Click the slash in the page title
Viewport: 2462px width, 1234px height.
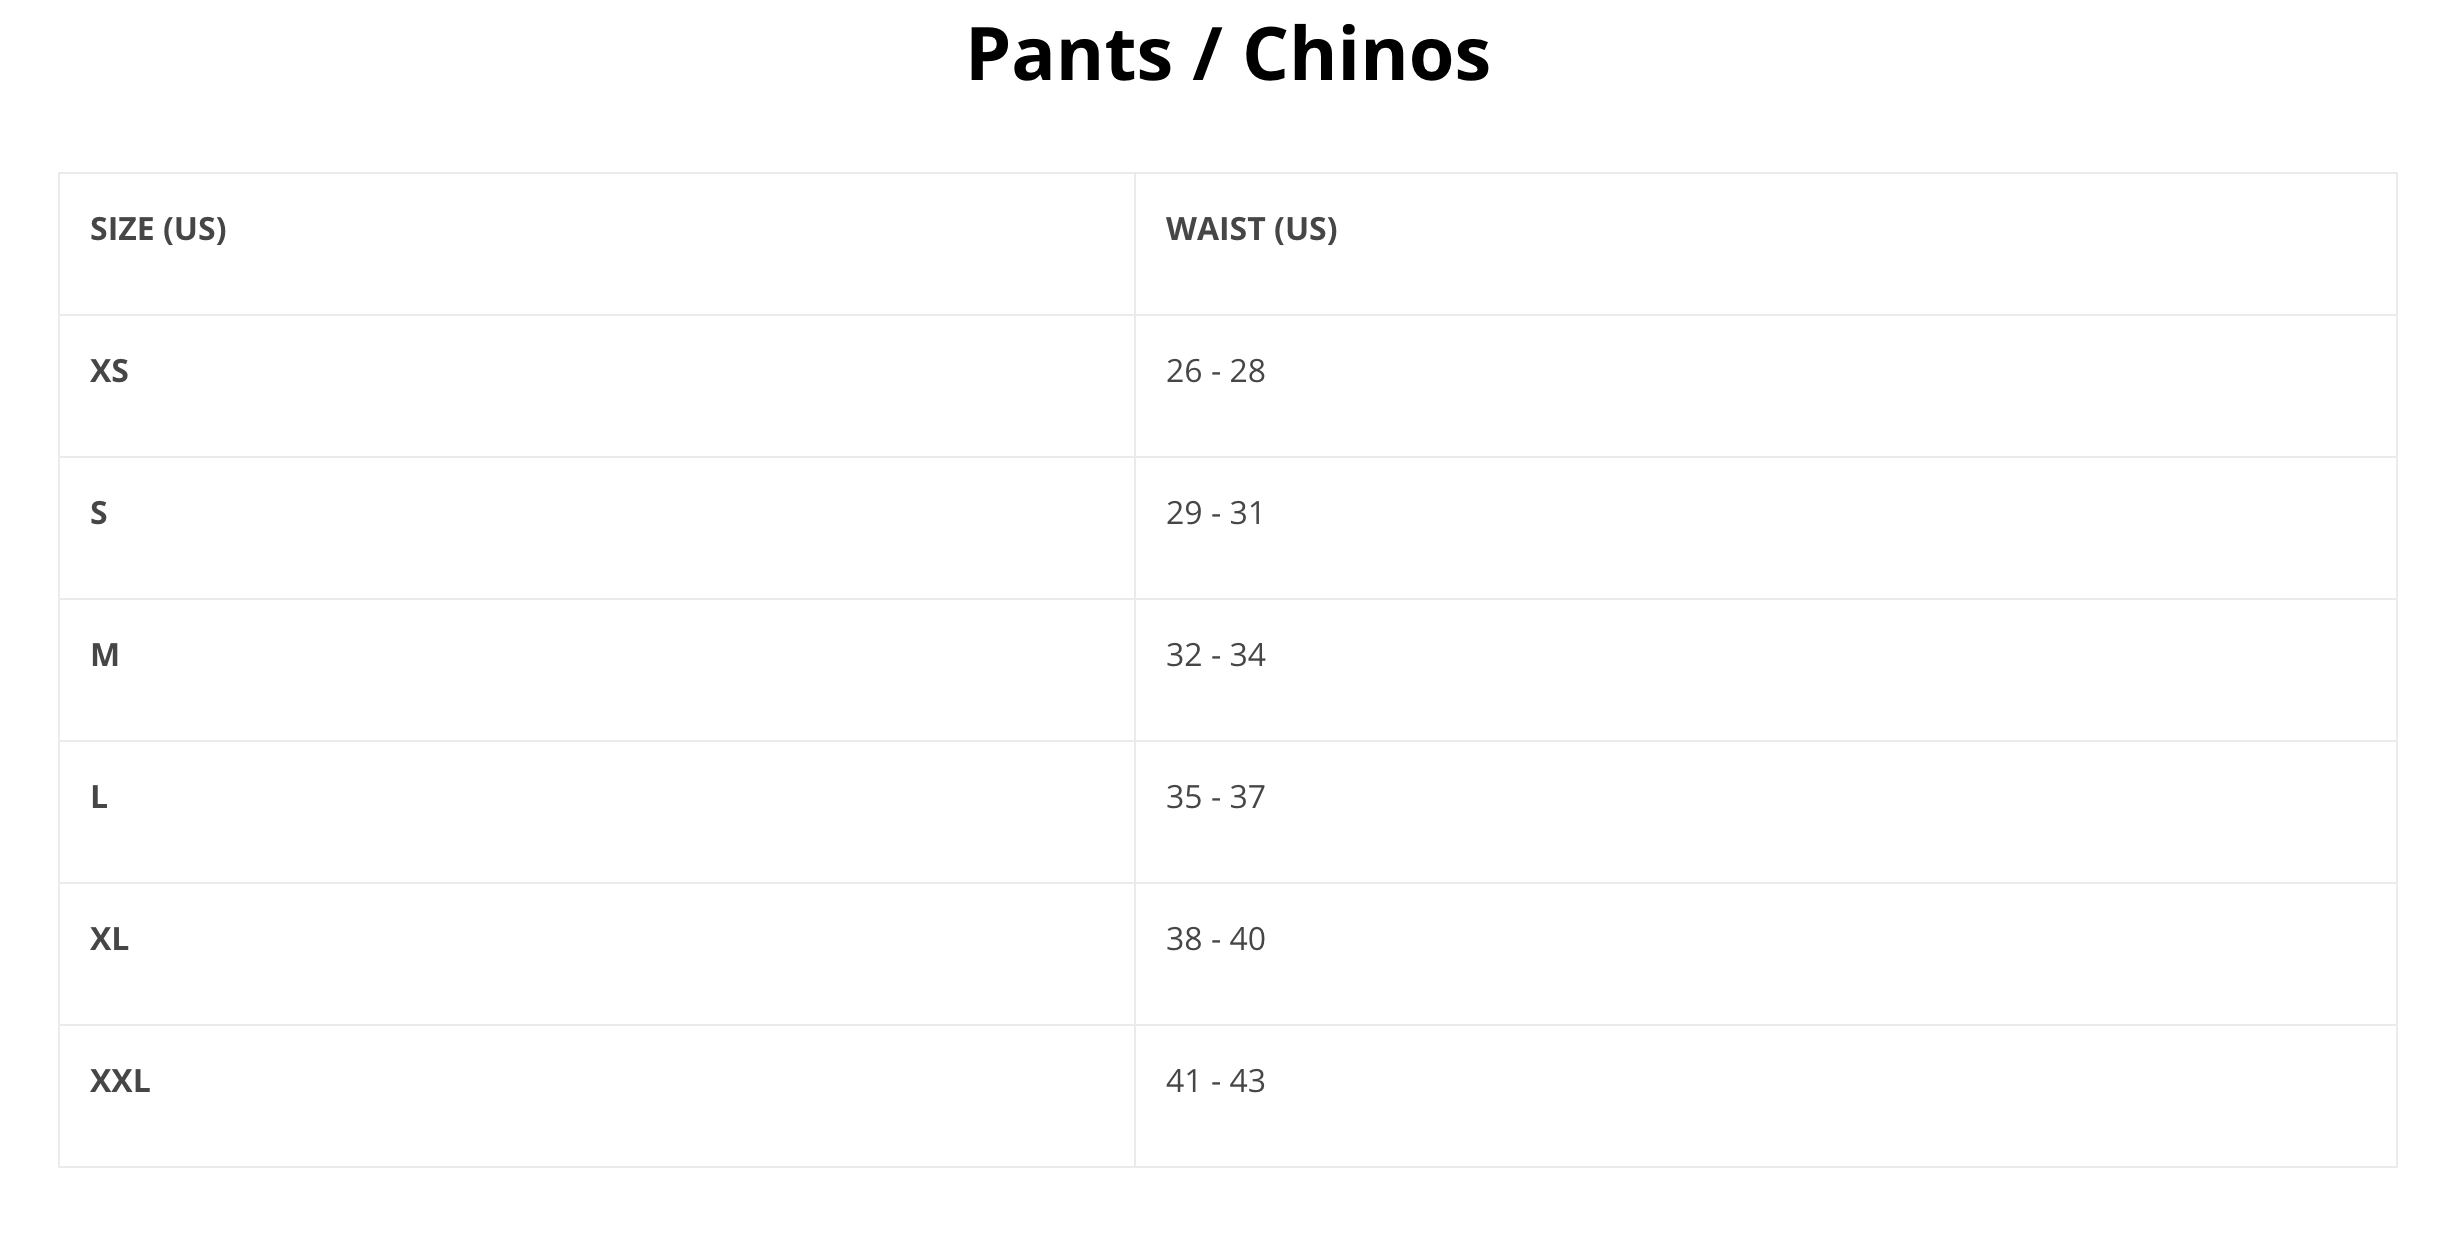coord(1207,54)
